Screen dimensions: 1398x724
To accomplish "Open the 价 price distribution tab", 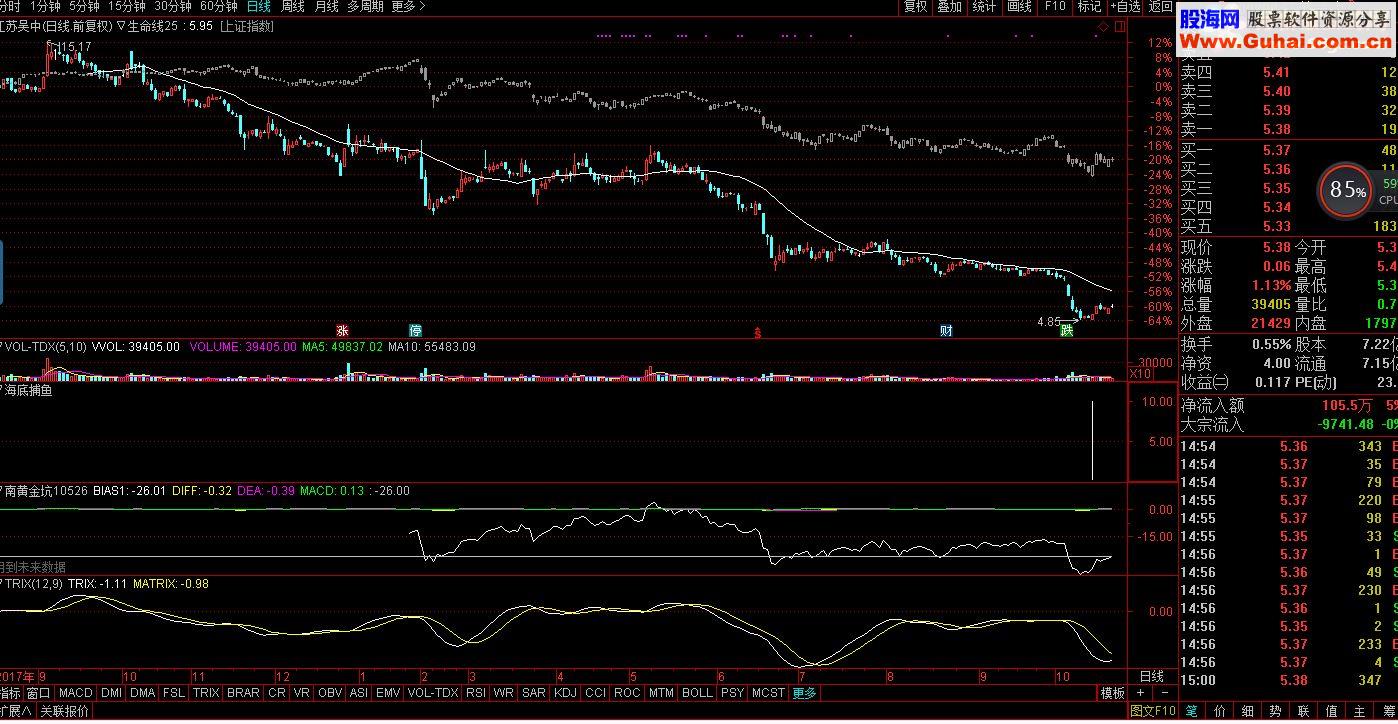I will [1220, 711].
